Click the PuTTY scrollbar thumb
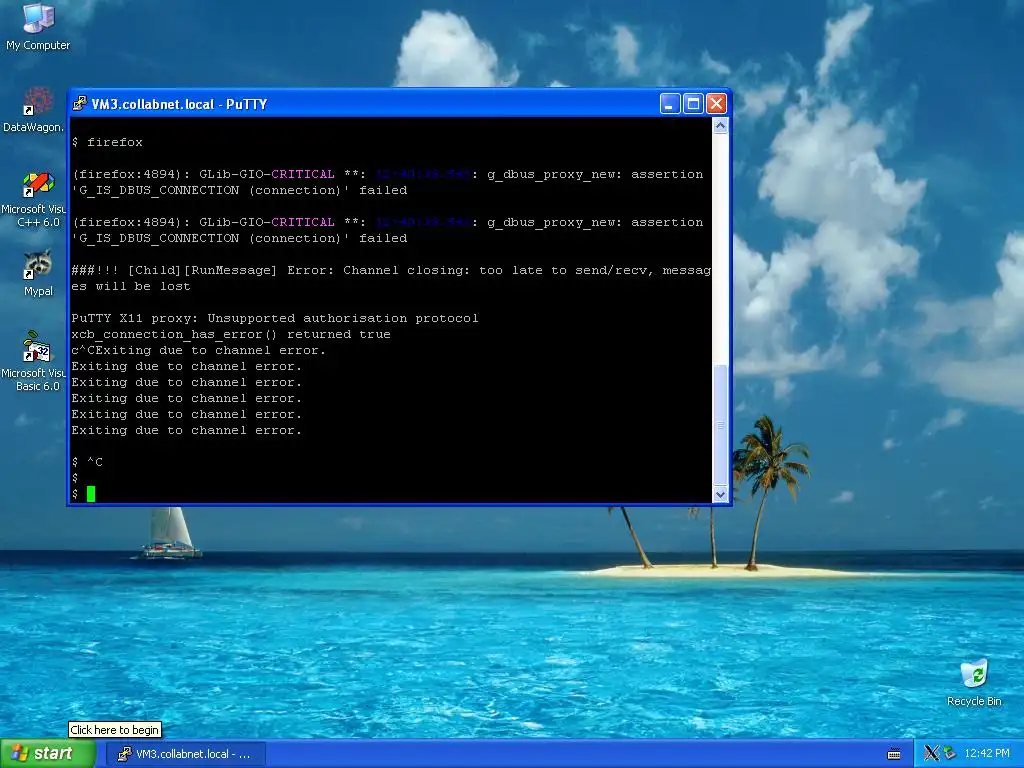Screen dimensions: 1024x768 [720, 424]
